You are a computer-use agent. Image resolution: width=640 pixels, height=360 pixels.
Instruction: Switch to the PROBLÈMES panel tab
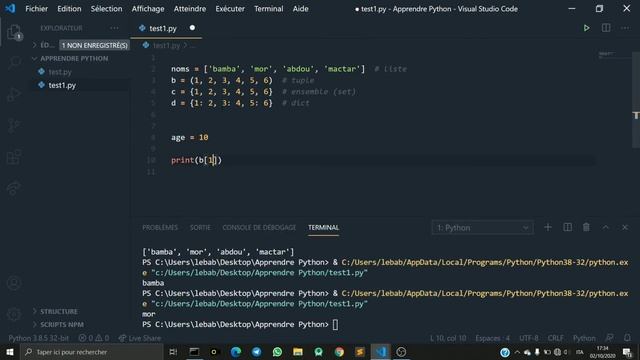(x=160, y=227)
